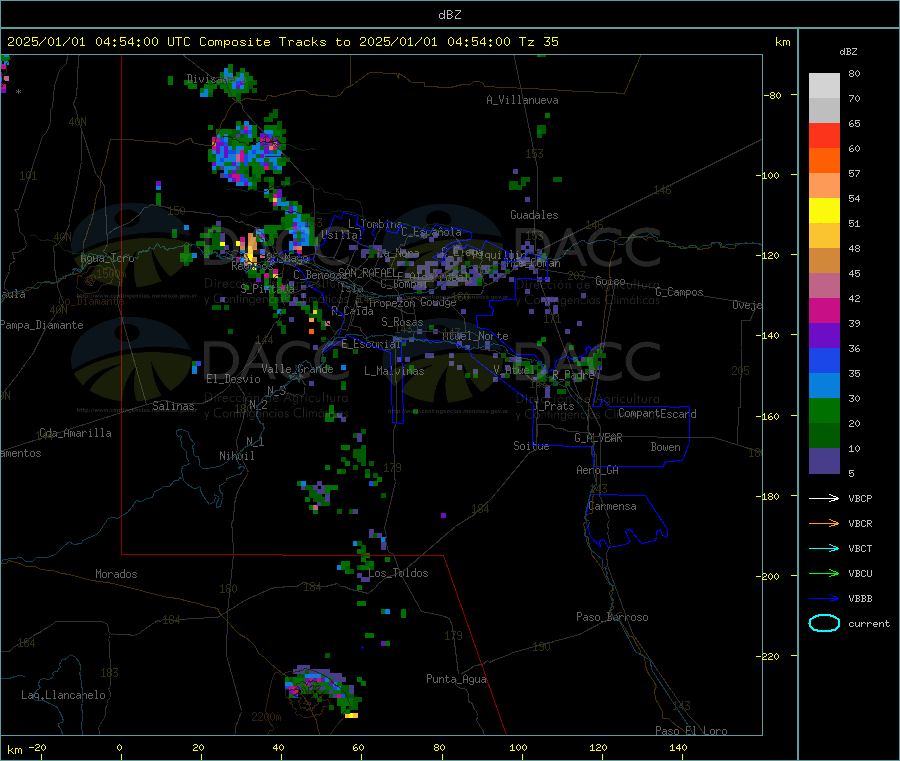Click the Carmensa map label
The width and height of the screenshot is (900, 761).
click(x=612, y=506)
